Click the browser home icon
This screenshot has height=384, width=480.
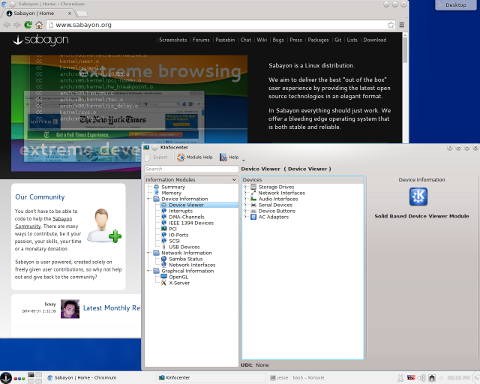point(39,25)
